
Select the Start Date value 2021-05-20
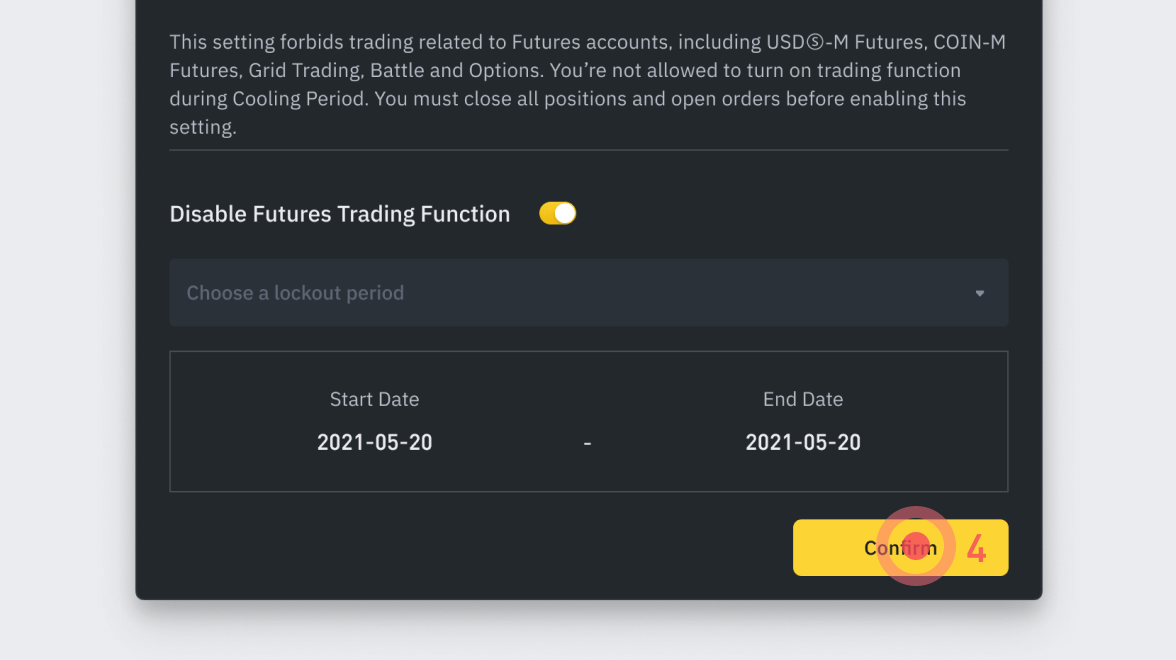[374, 442]
